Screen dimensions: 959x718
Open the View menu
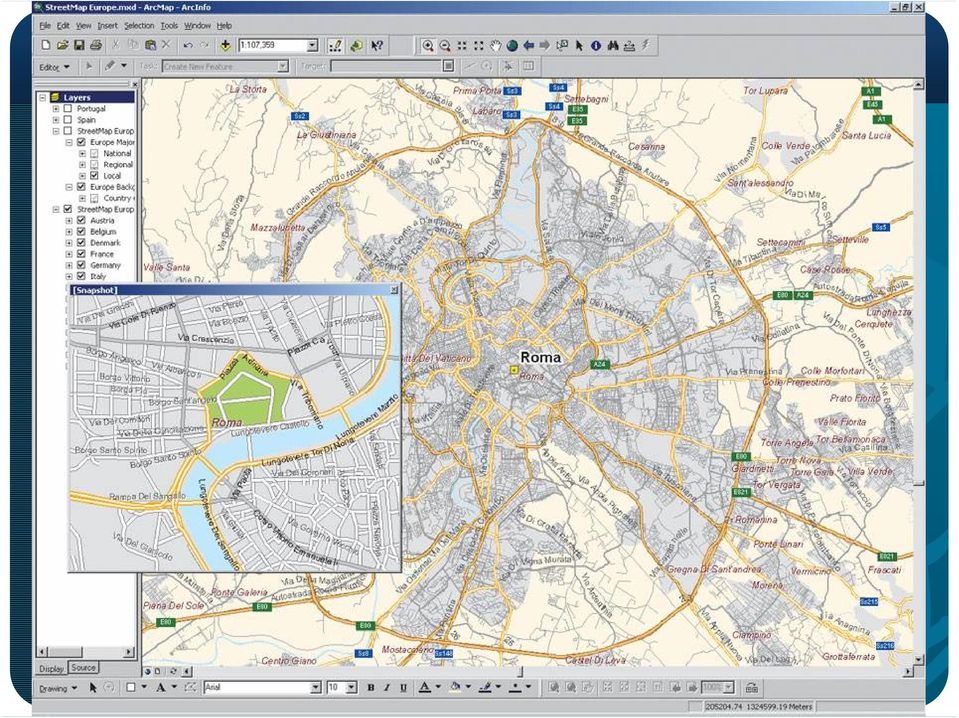tap(84, 26)
